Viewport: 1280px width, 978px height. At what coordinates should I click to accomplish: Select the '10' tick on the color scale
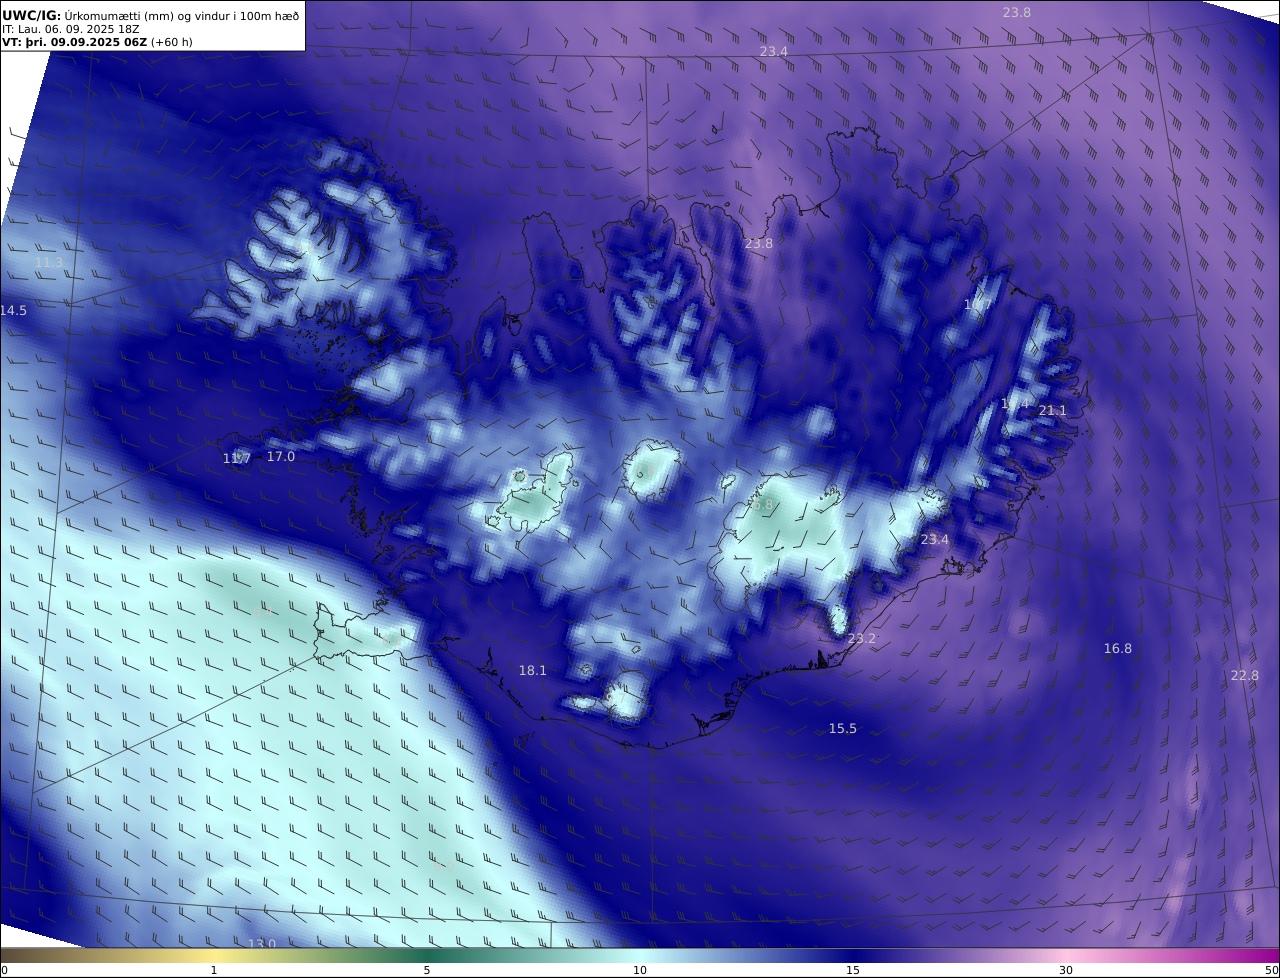point(640,970)
